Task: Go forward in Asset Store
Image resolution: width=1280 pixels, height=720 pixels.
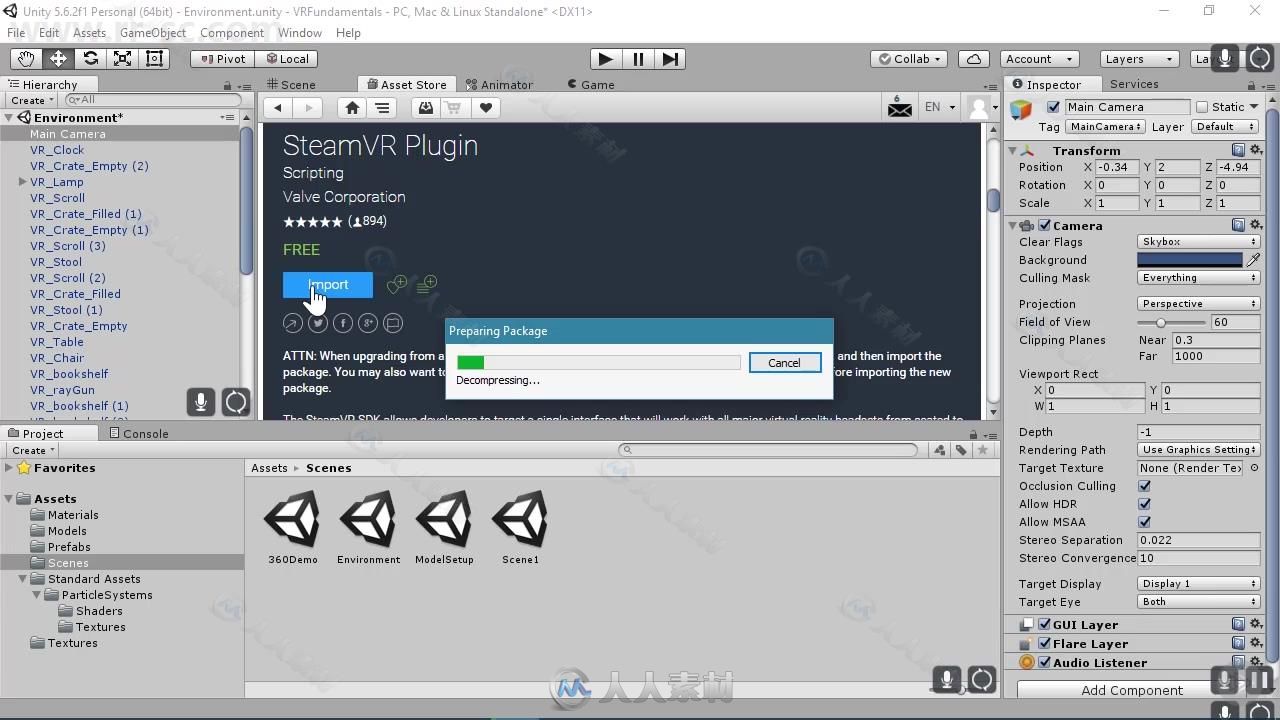Action: [x=308, y=108]
